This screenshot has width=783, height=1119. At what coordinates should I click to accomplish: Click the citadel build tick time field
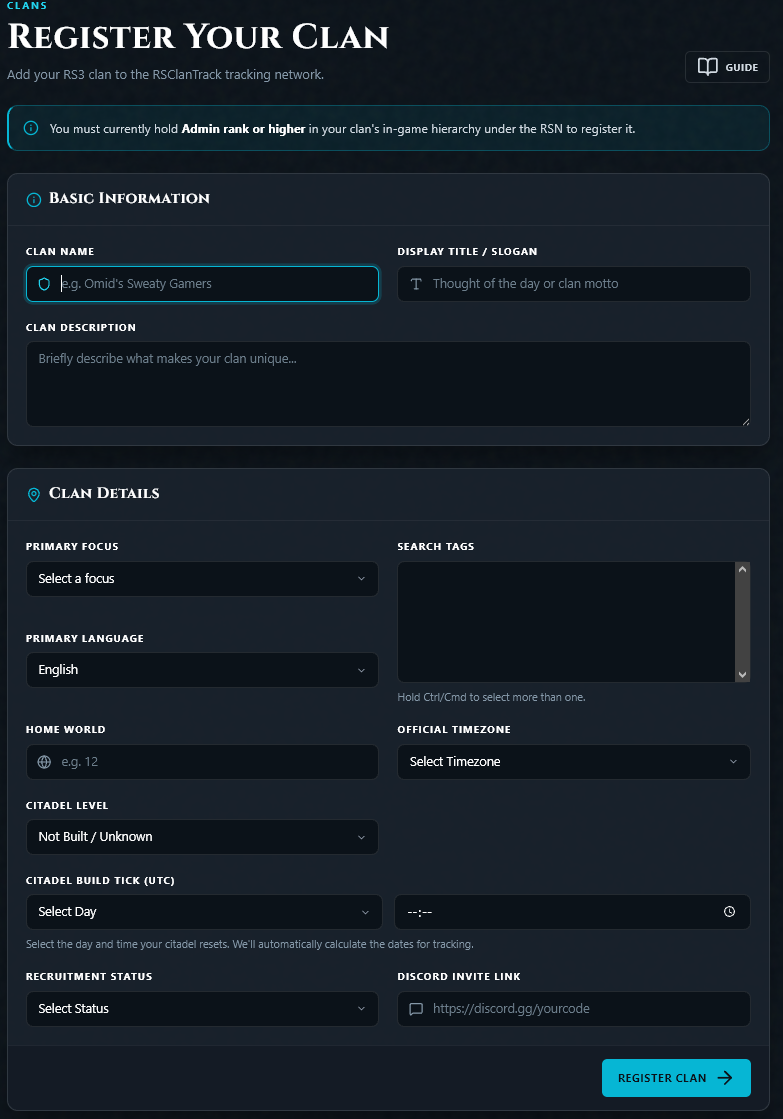572,912
